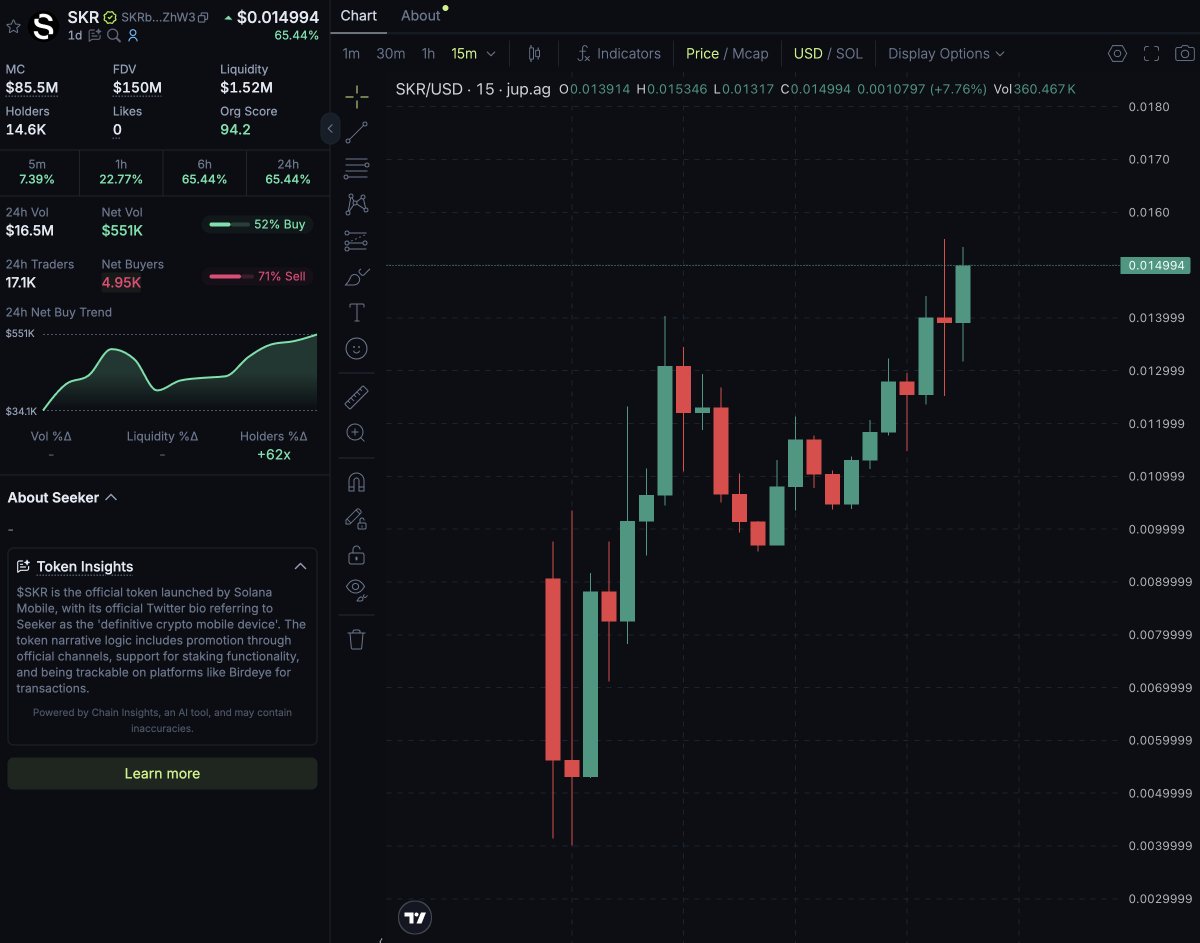Expand the Display Options dropdown
Viewport: 1200px width, 943px height.
946,54
